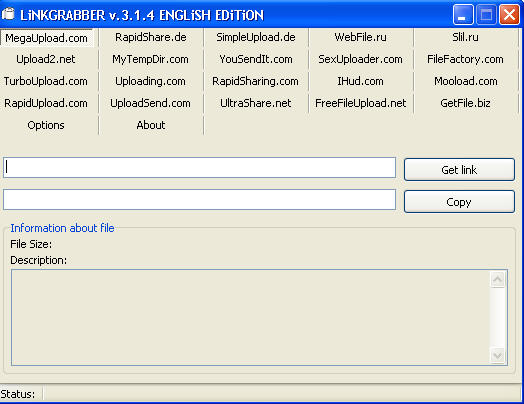Click the description scrollbar up arrow

coord(498,279)
